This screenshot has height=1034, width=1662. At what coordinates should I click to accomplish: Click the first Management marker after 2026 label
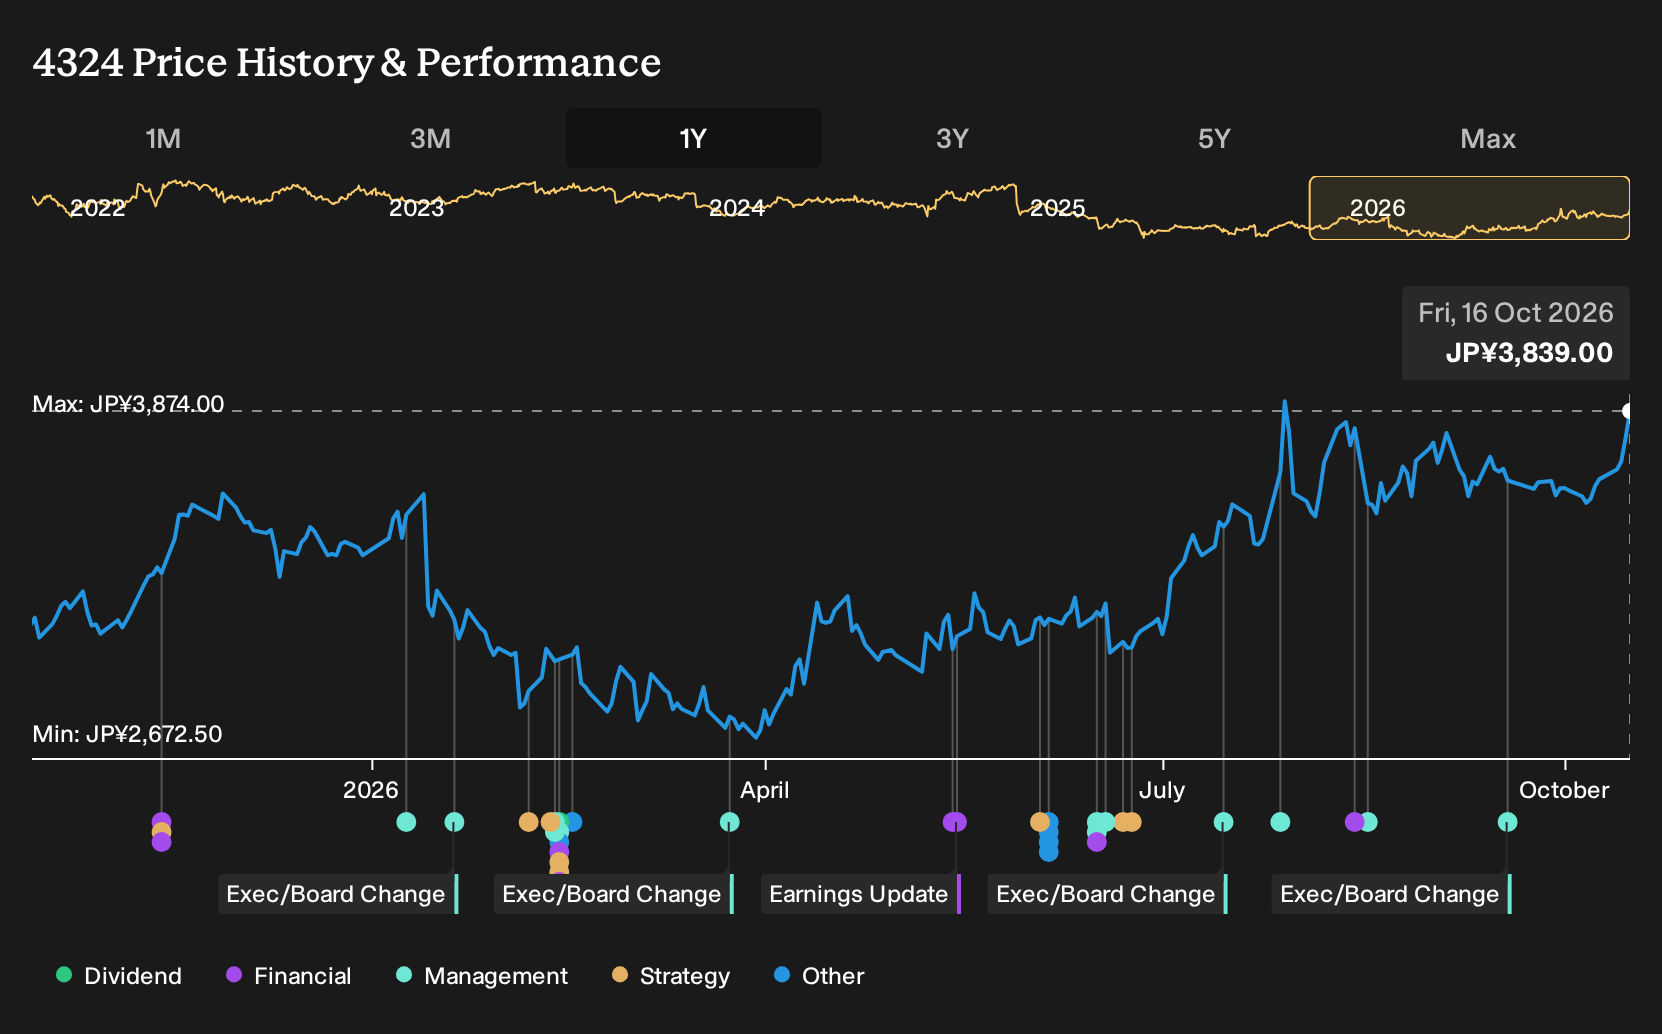(406, 822)
